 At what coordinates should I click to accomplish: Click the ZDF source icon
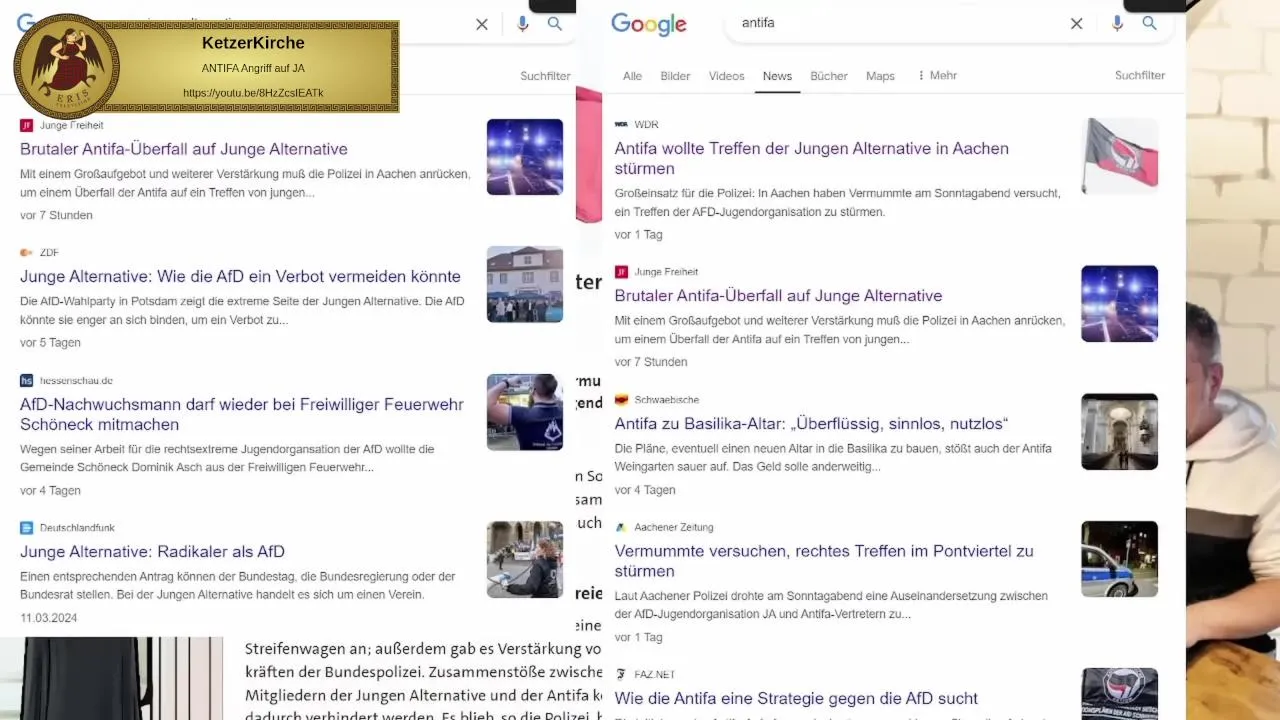point(27,253)
